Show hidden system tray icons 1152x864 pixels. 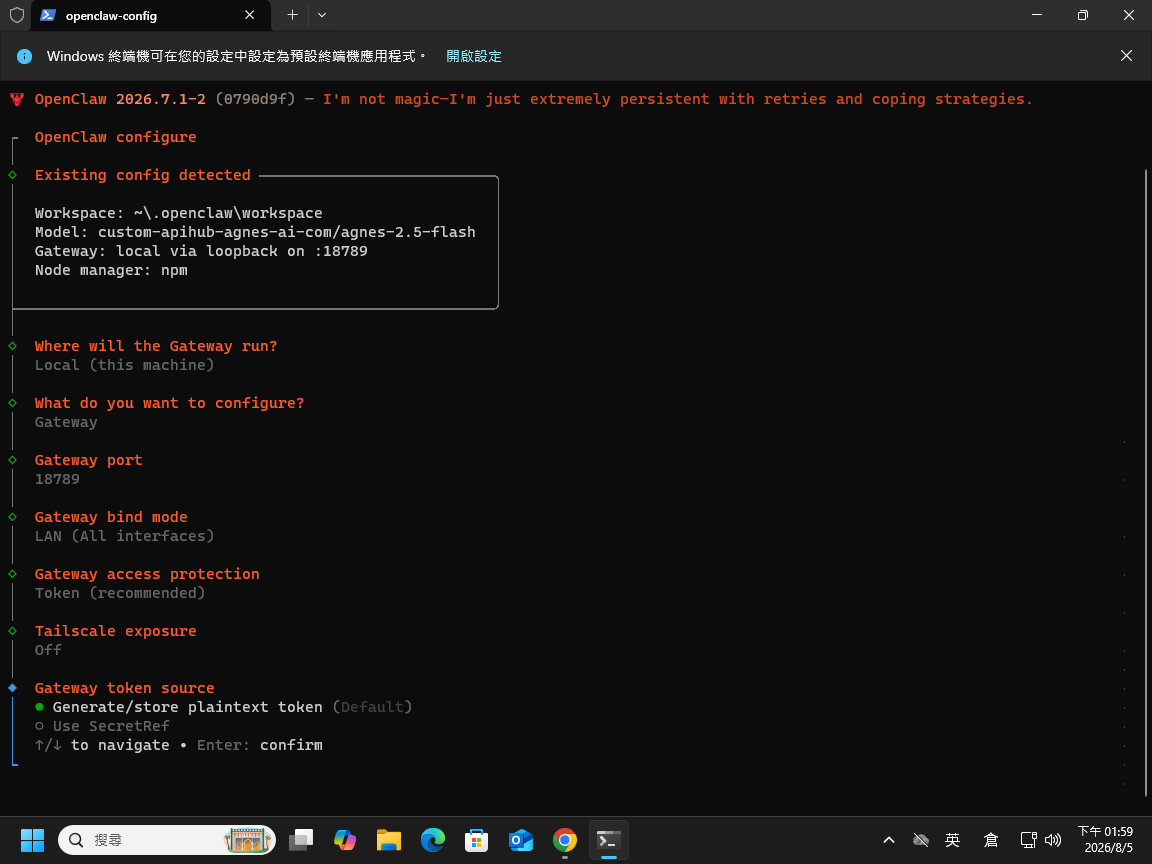[x=888, y=840]
